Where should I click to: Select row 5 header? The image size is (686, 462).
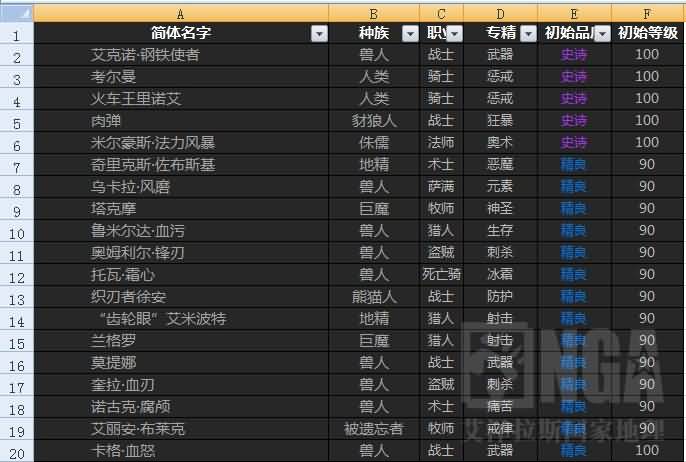point(17,122)
